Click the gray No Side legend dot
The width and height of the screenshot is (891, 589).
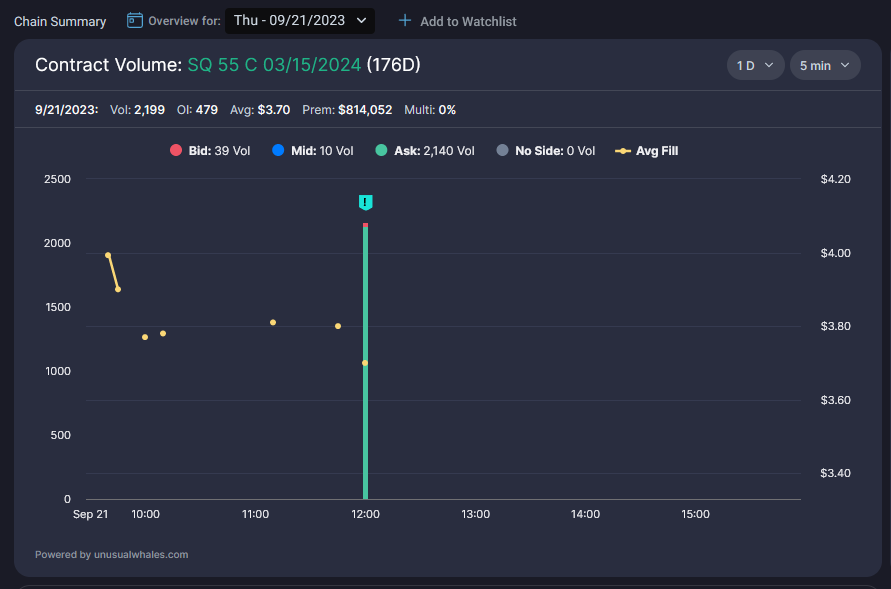[502, 150]
